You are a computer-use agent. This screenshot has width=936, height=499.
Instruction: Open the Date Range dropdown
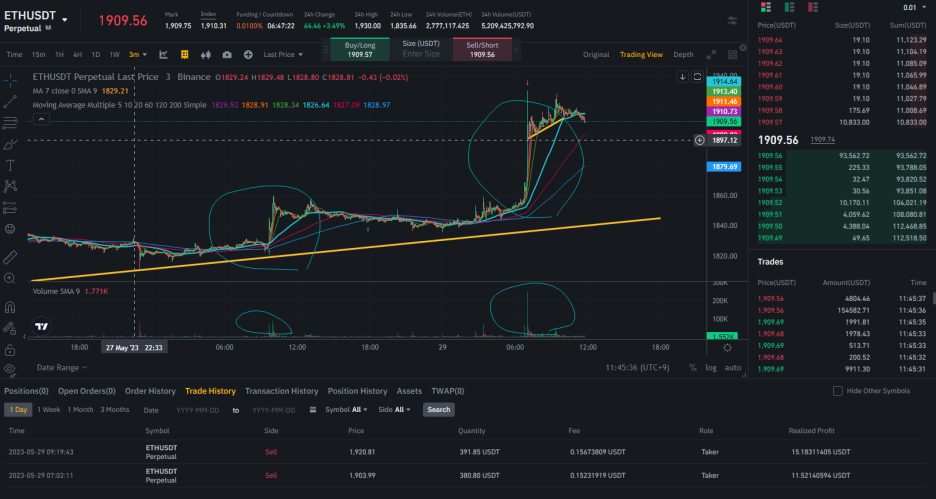62,368
